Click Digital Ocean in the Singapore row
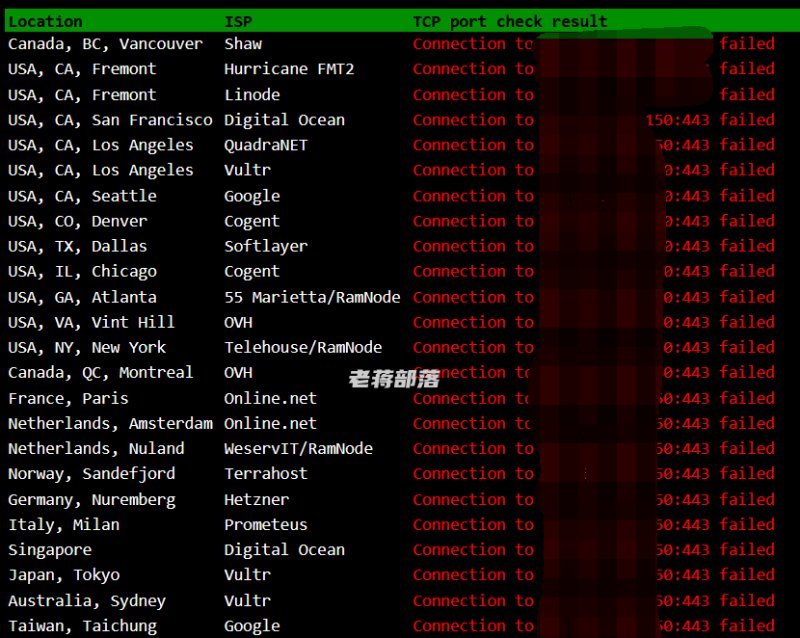 (285, 550)
